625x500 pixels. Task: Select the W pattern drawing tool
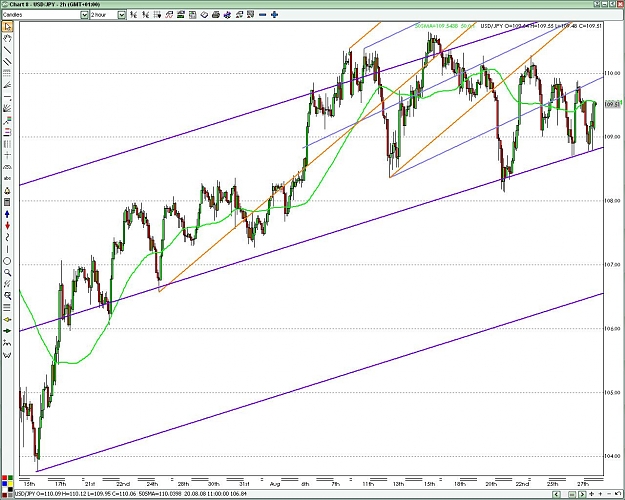coord(7,355)
